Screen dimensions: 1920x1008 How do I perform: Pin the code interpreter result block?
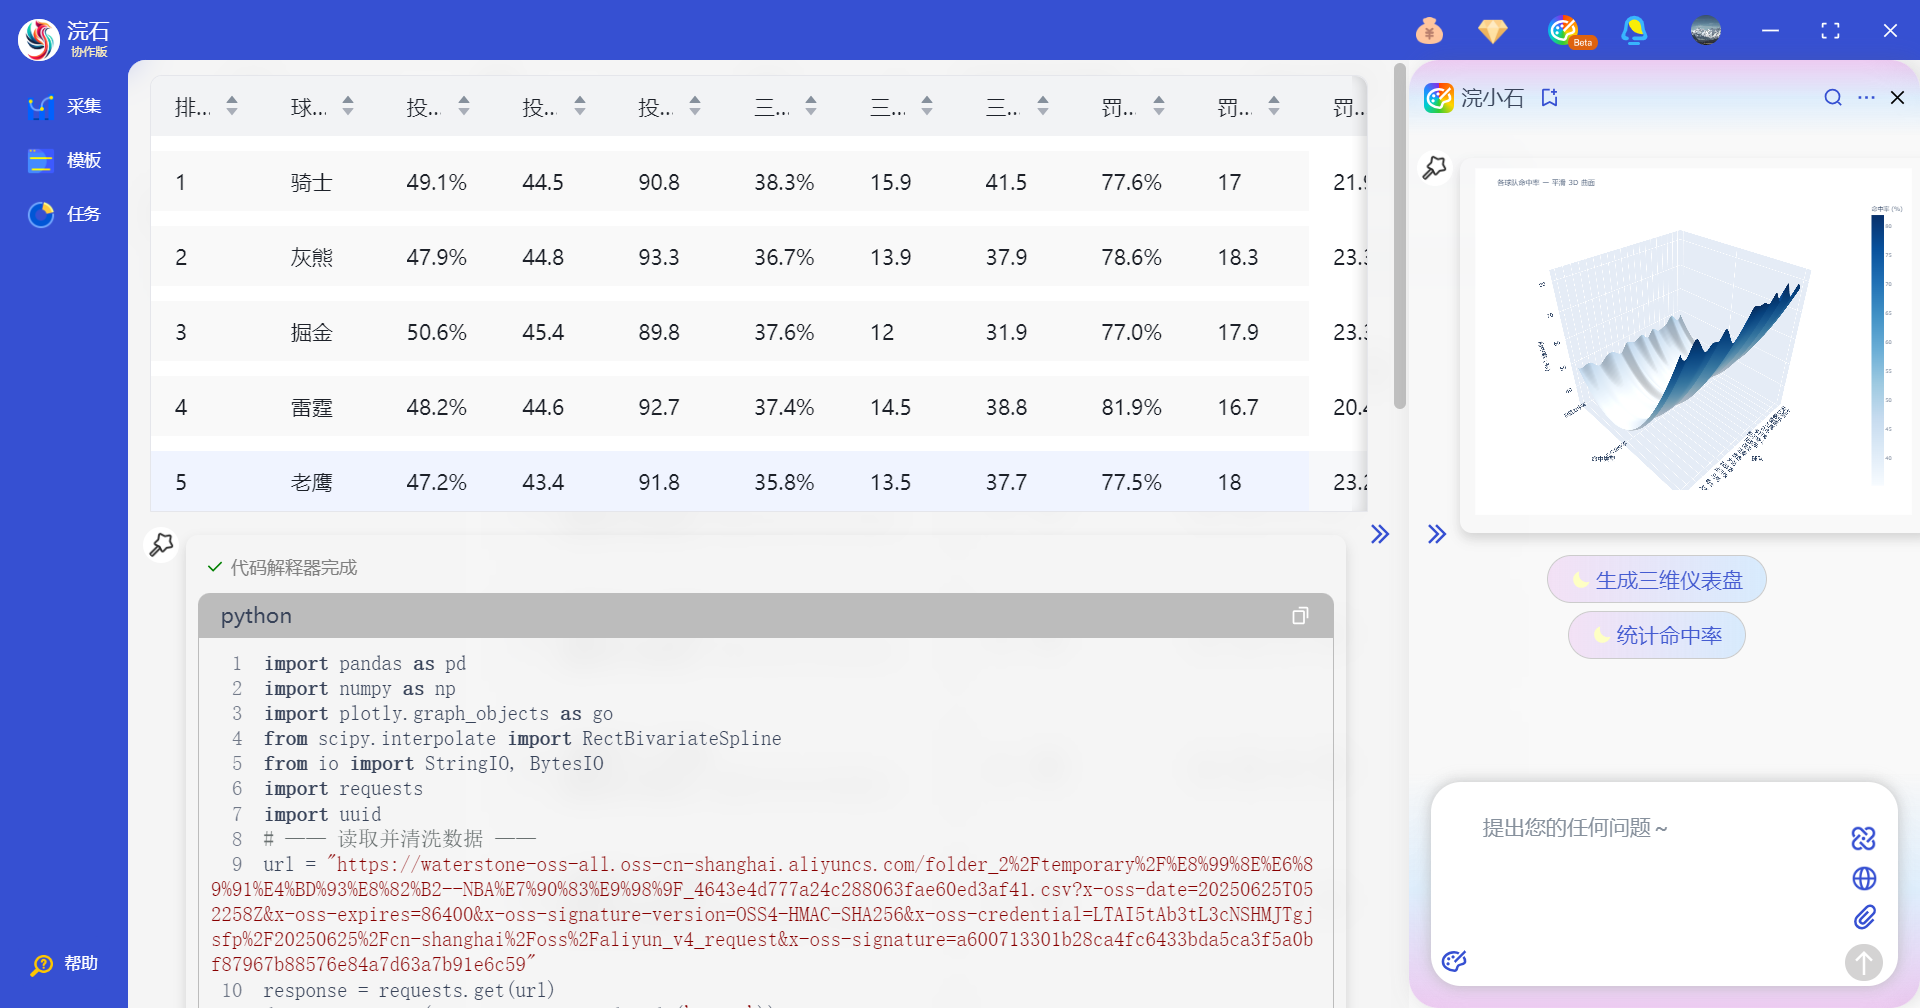(x=161, y=545)
